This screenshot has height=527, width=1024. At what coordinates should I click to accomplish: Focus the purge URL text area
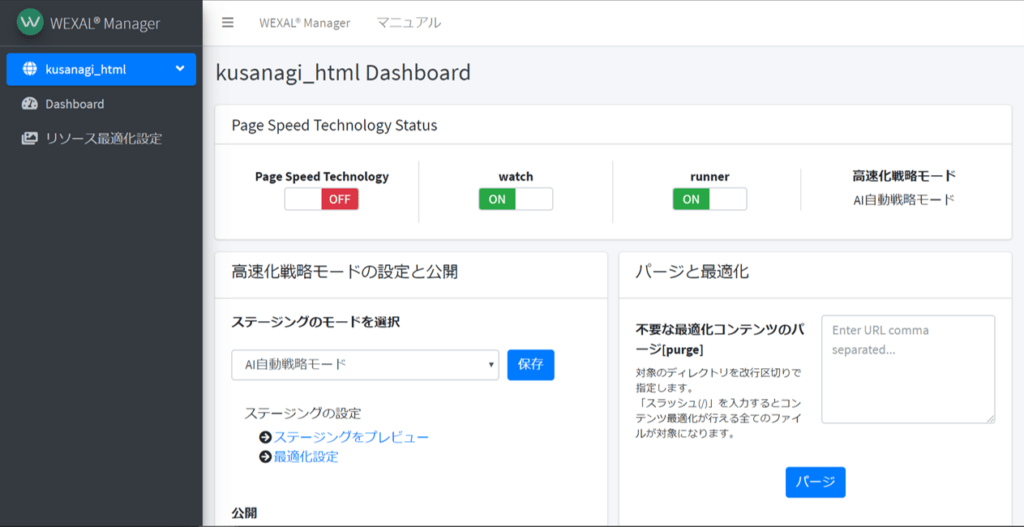908,370
